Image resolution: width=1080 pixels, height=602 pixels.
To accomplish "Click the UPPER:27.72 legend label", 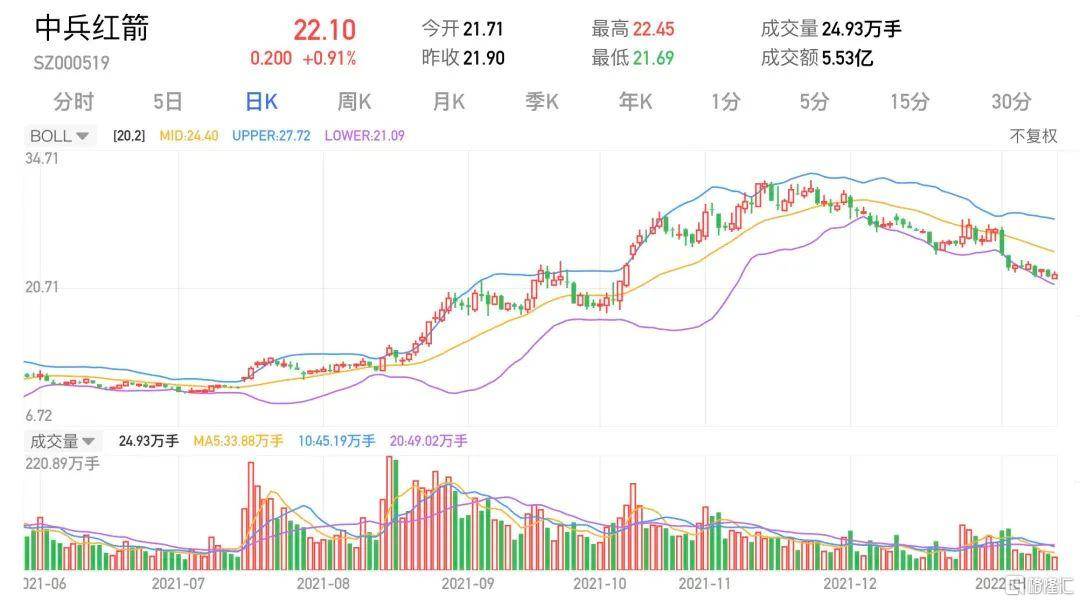I will click(271, 136).
